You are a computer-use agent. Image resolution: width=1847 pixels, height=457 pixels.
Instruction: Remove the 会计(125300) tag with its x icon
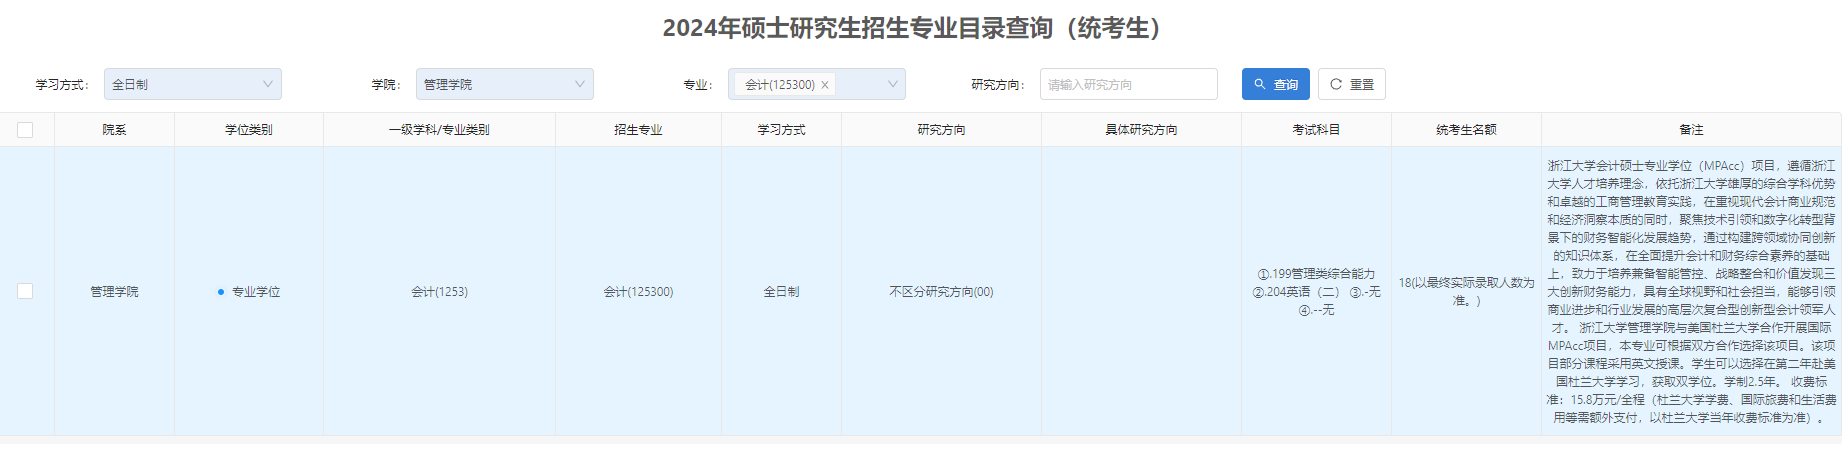coord(825,85)
